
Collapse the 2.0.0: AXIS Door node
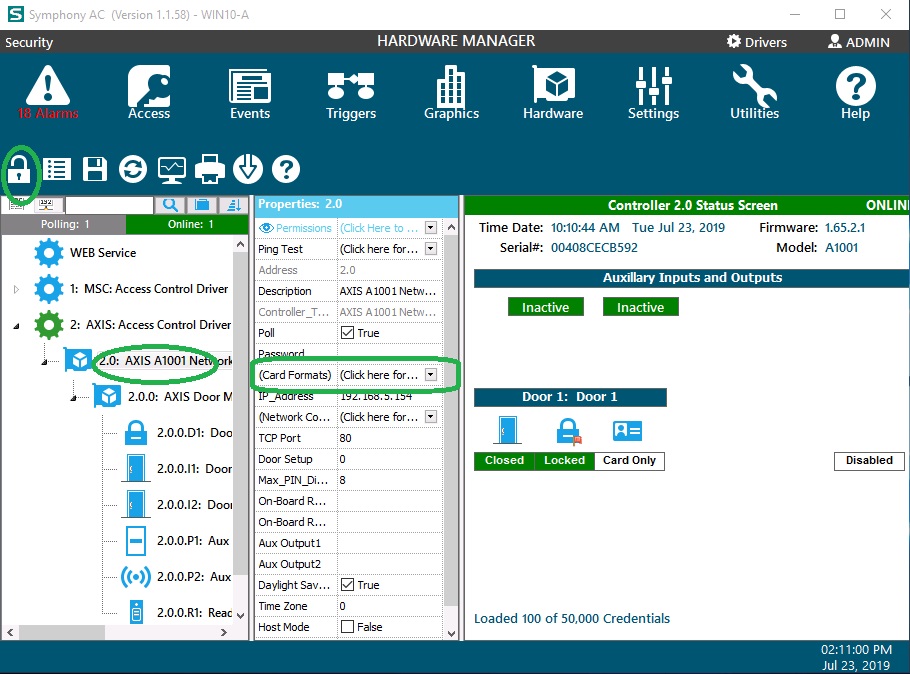(73, 398)
